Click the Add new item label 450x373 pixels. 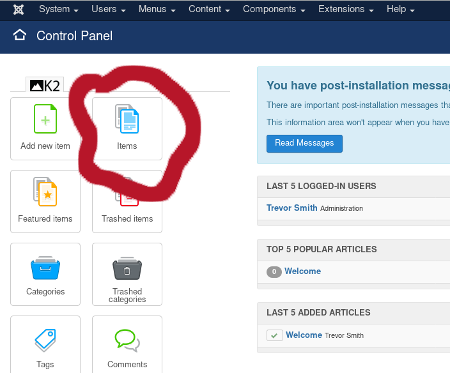tap(45, 146)
